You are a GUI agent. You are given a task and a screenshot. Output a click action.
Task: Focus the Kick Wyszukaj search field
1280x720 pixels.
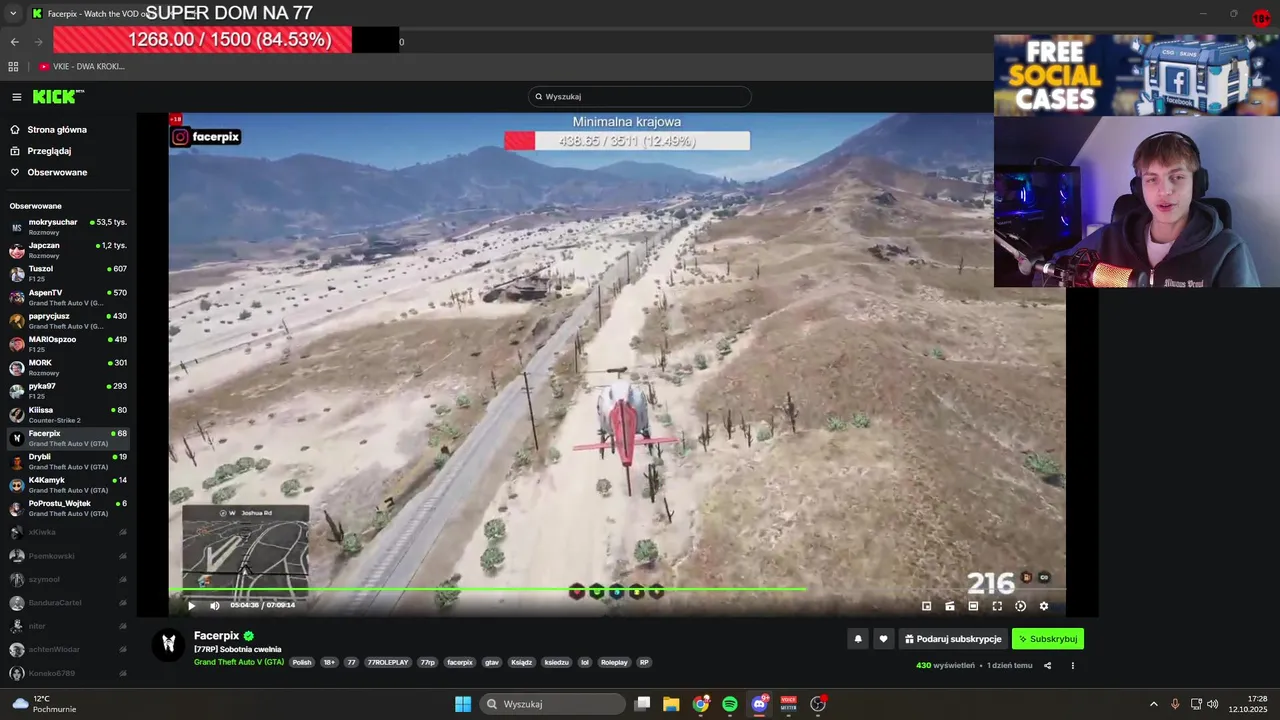[640, 97]
